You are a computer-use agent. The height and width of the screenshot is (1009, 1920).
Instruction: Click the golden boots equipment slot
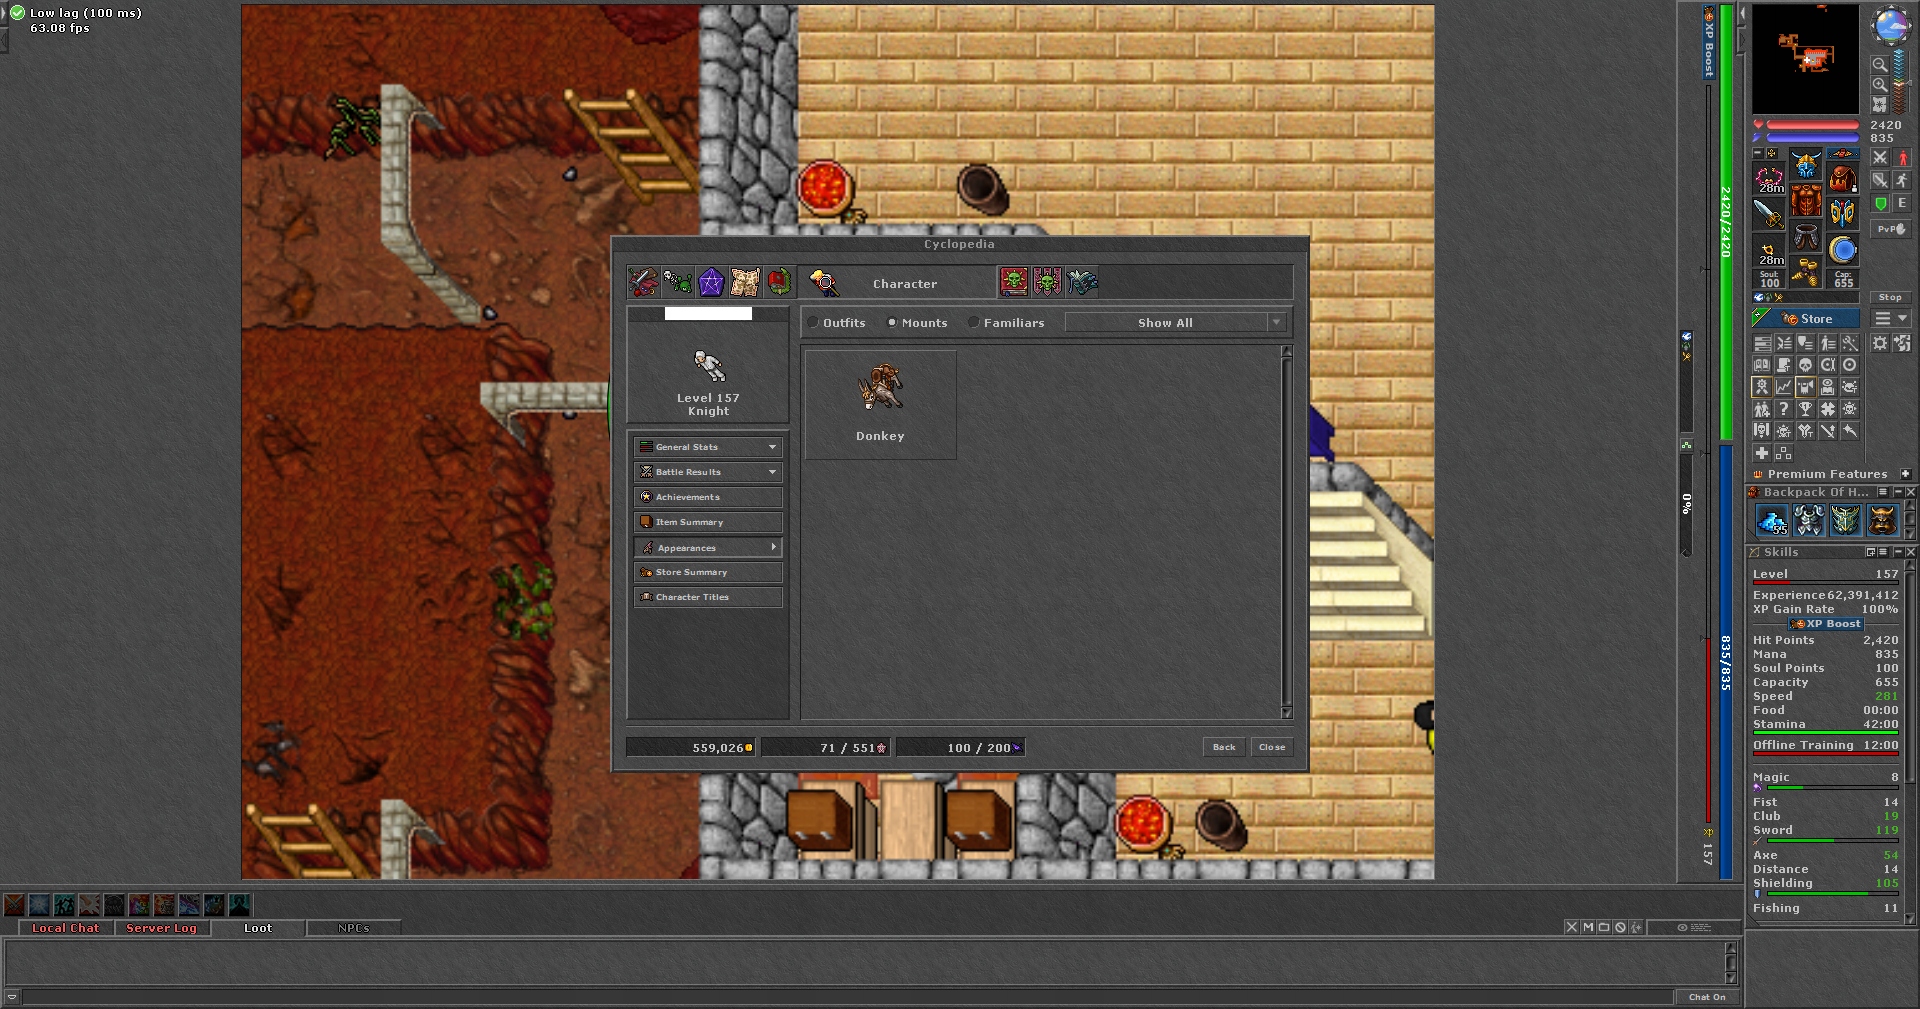tap(1806, 273)
